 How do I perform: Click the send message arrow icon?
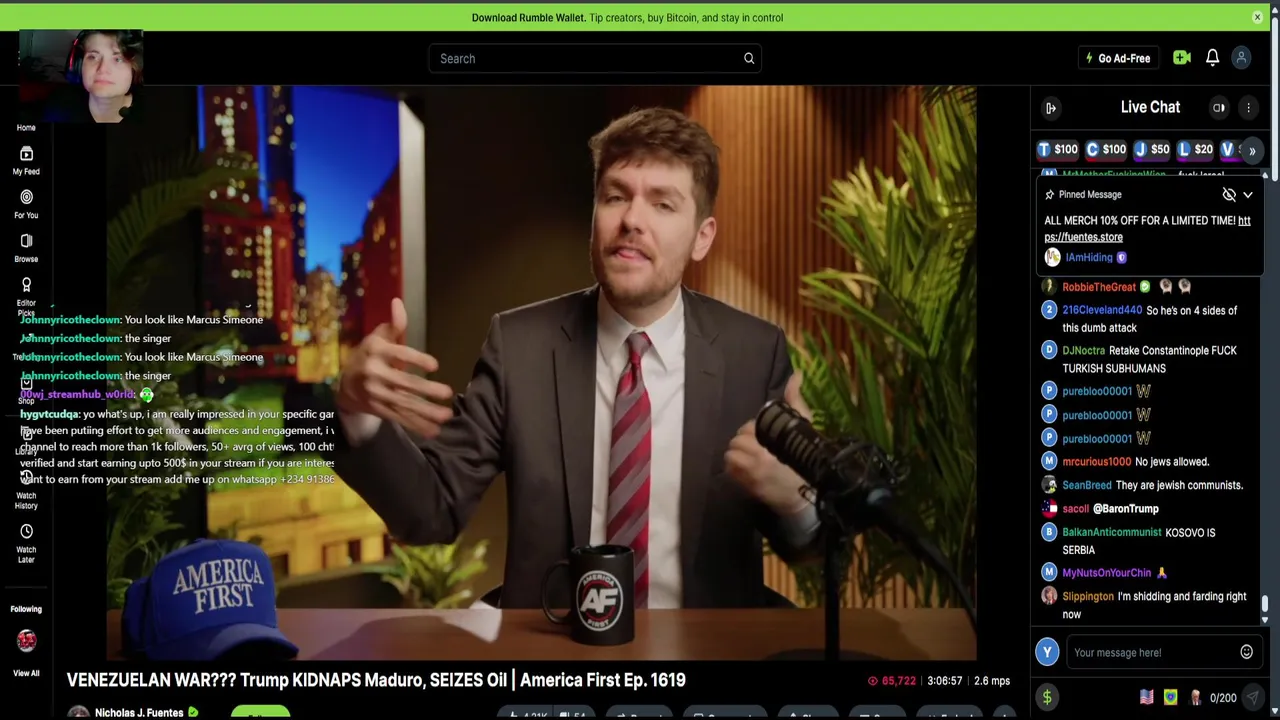pos(1252,698)
